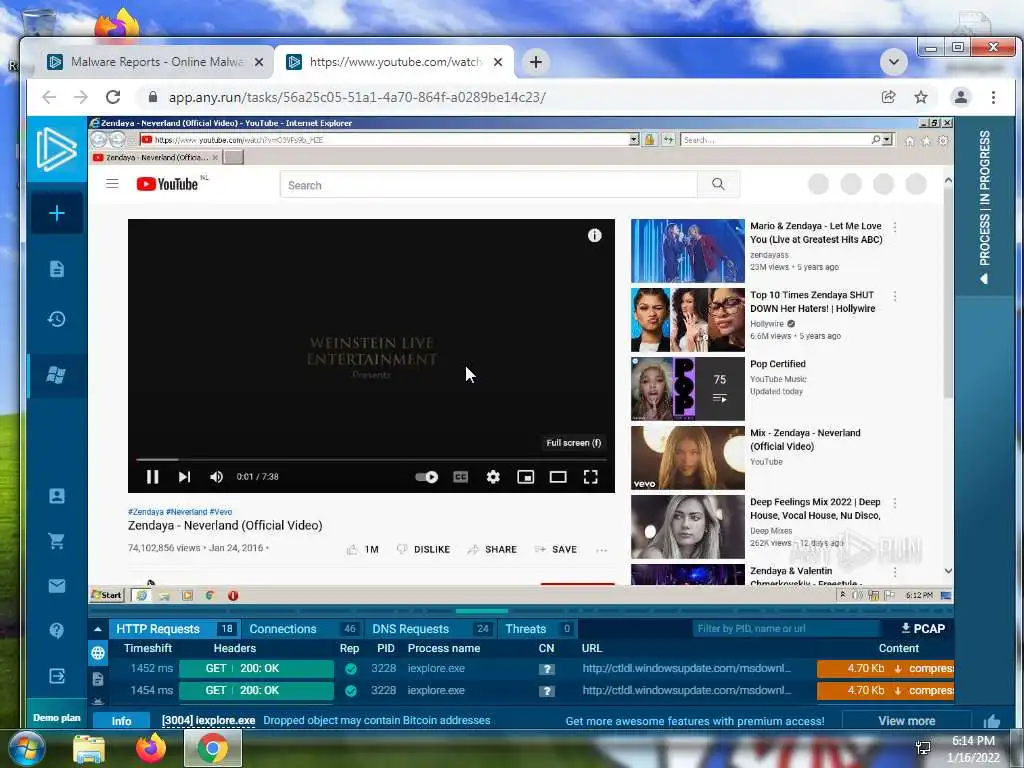Enable miniplayer mode icon
The image size is (1024, 768).
point(526,477)
